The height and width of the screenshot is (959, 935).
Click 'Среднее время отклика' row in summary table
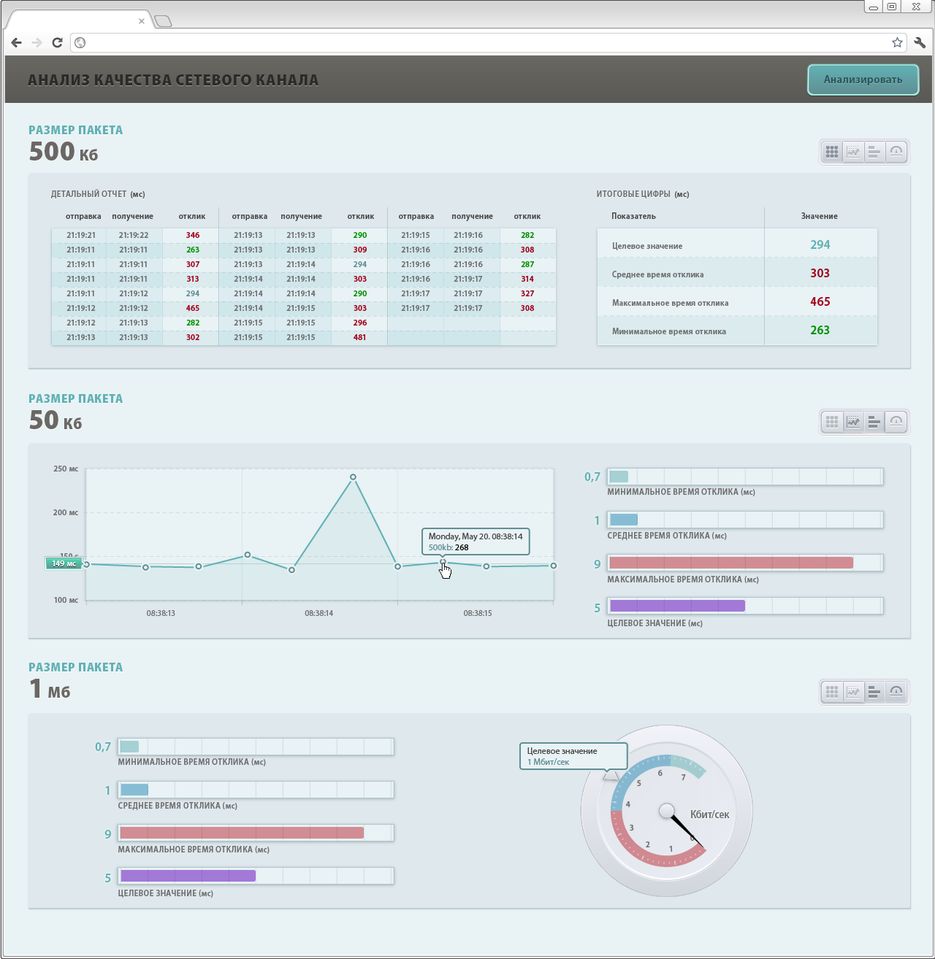737,273
